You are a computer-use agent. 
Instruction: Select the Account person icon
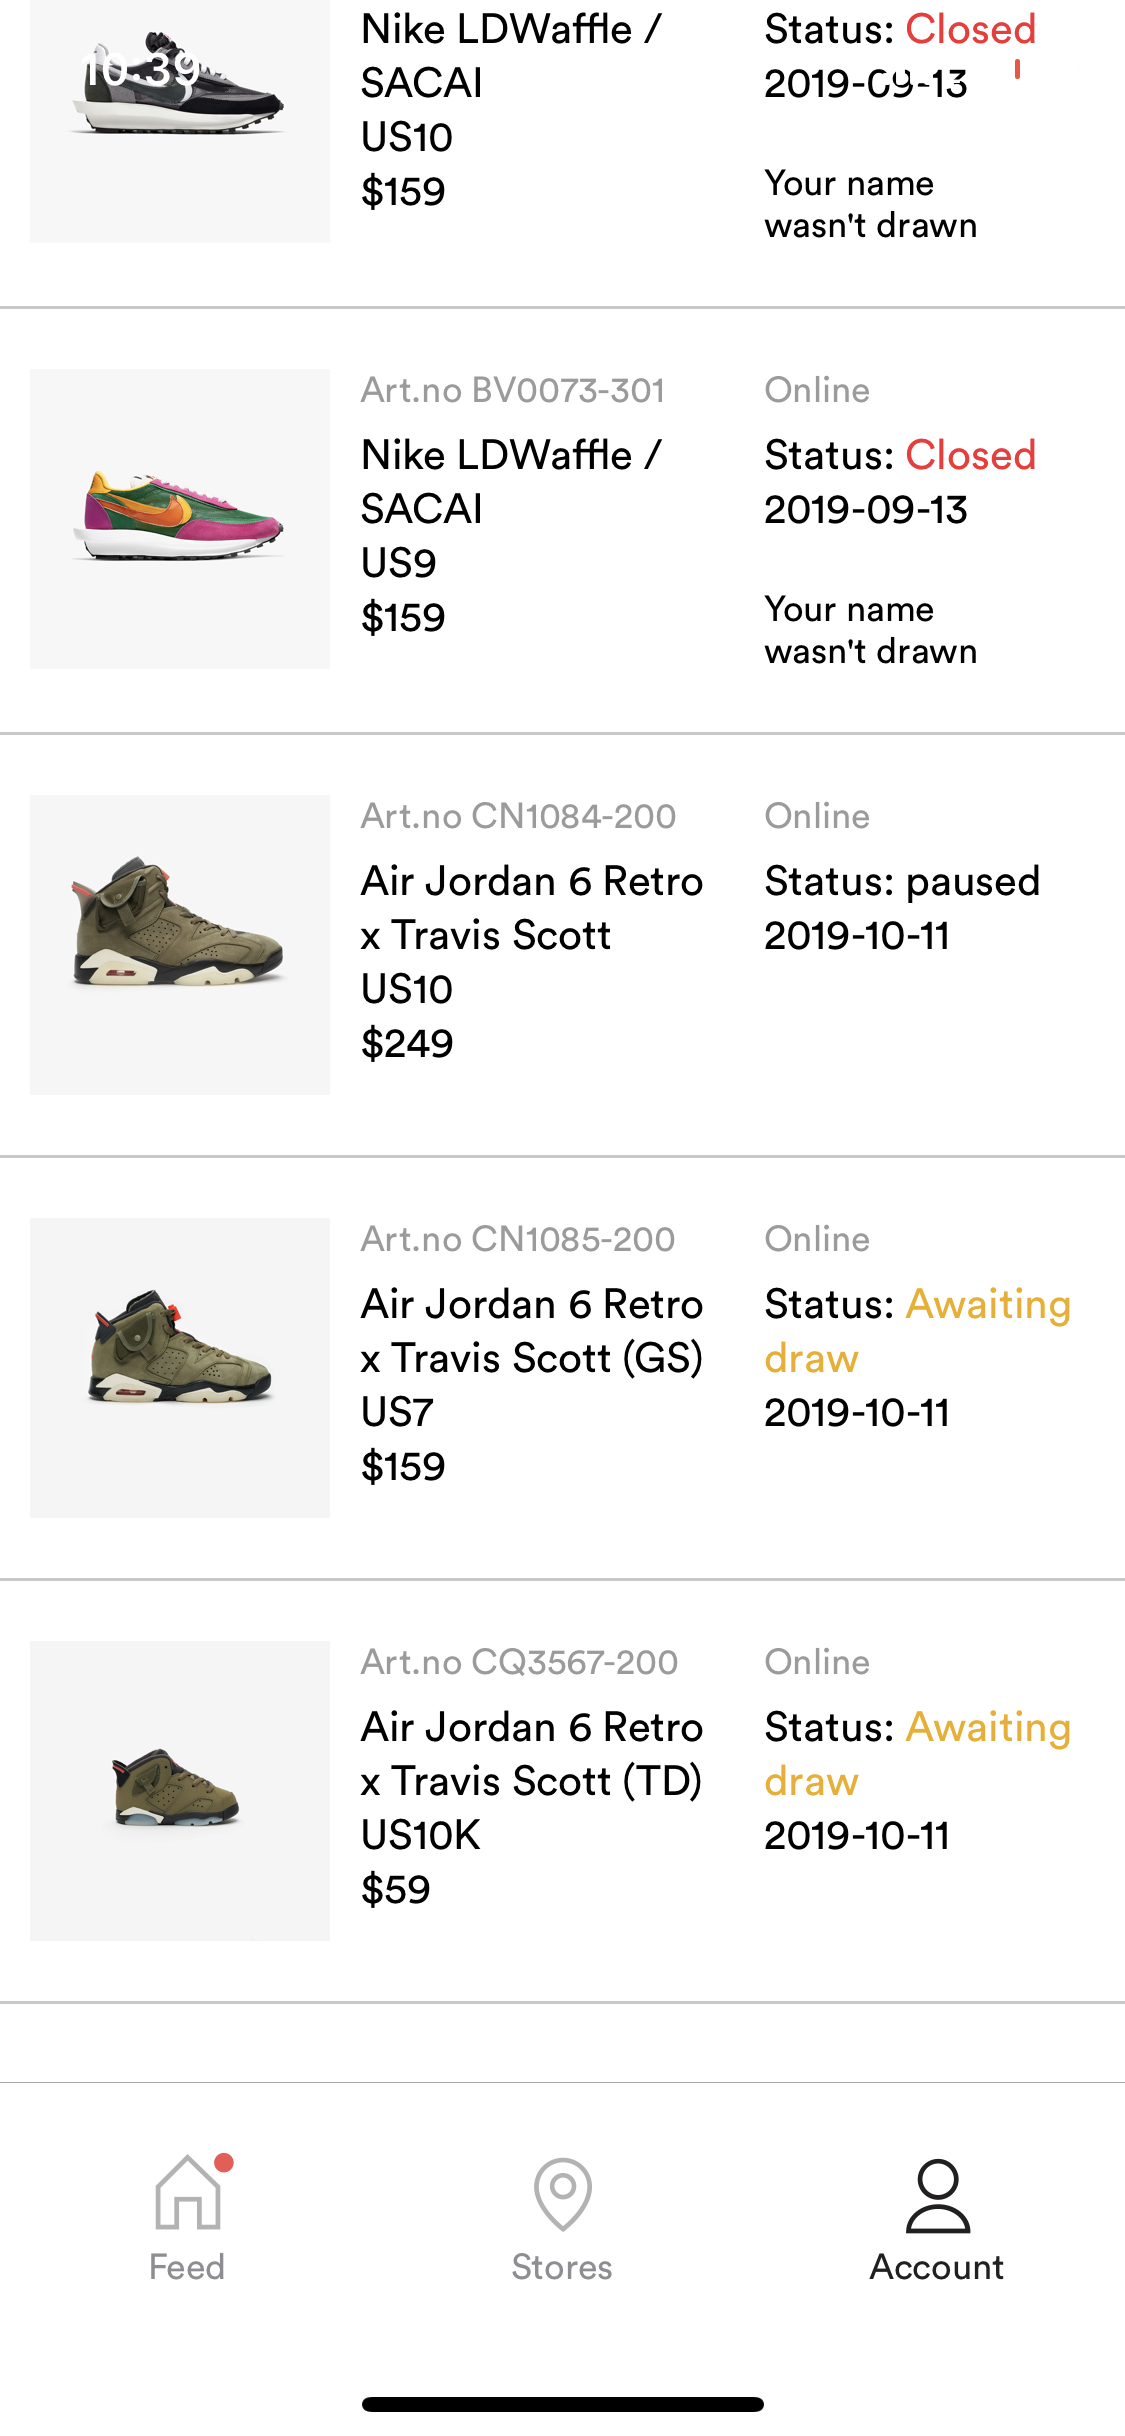pyautogui.click(x=937, y=2195)
